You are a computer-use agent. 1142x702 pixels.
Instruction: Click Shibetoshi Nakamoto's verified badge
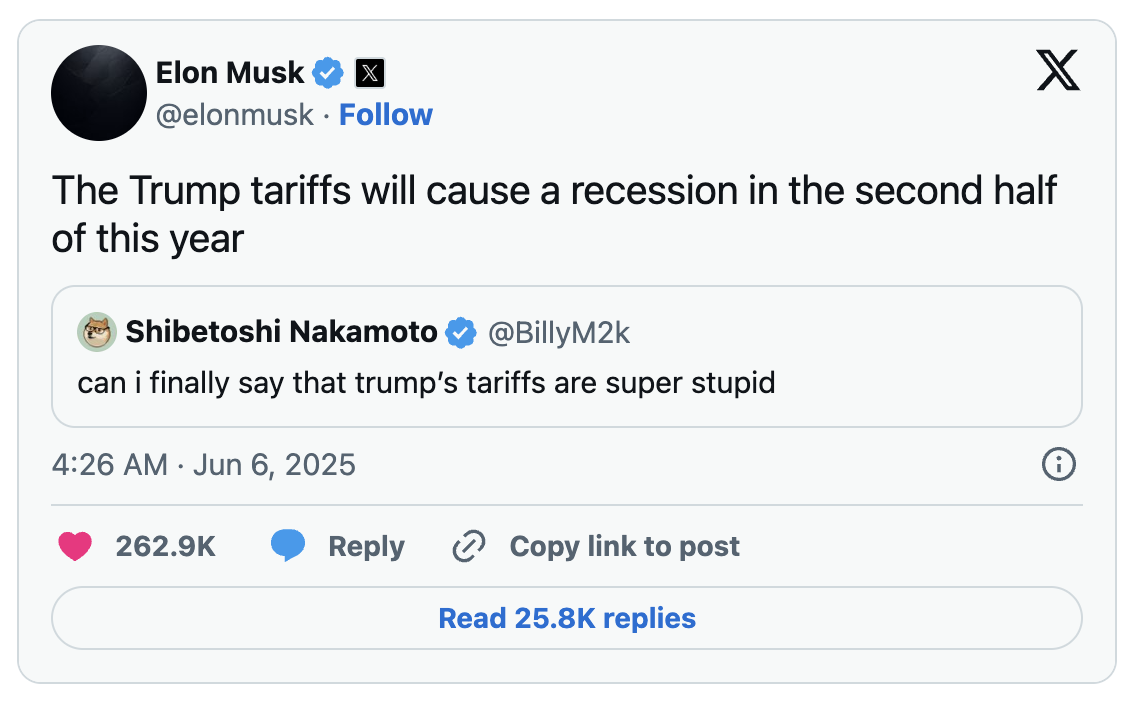click(460, 333)
